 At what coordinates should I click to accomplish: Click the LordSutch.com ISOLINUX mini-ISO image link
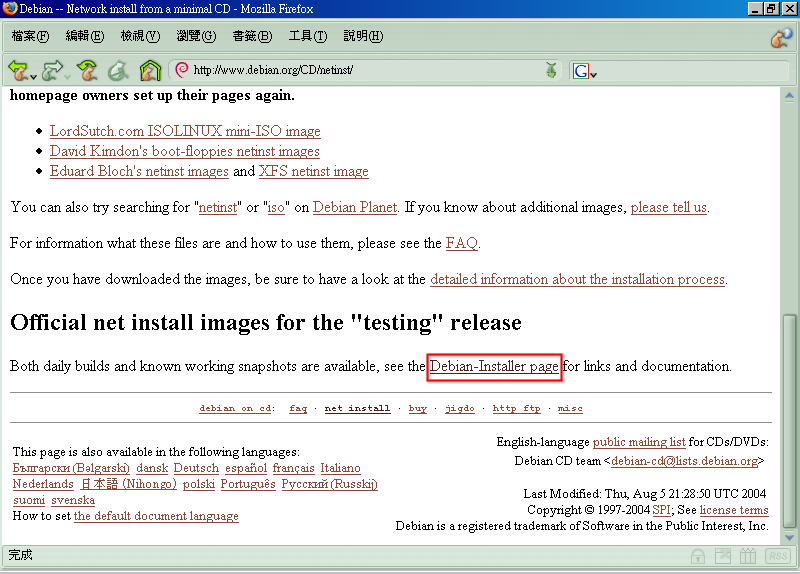coord(185,131)
